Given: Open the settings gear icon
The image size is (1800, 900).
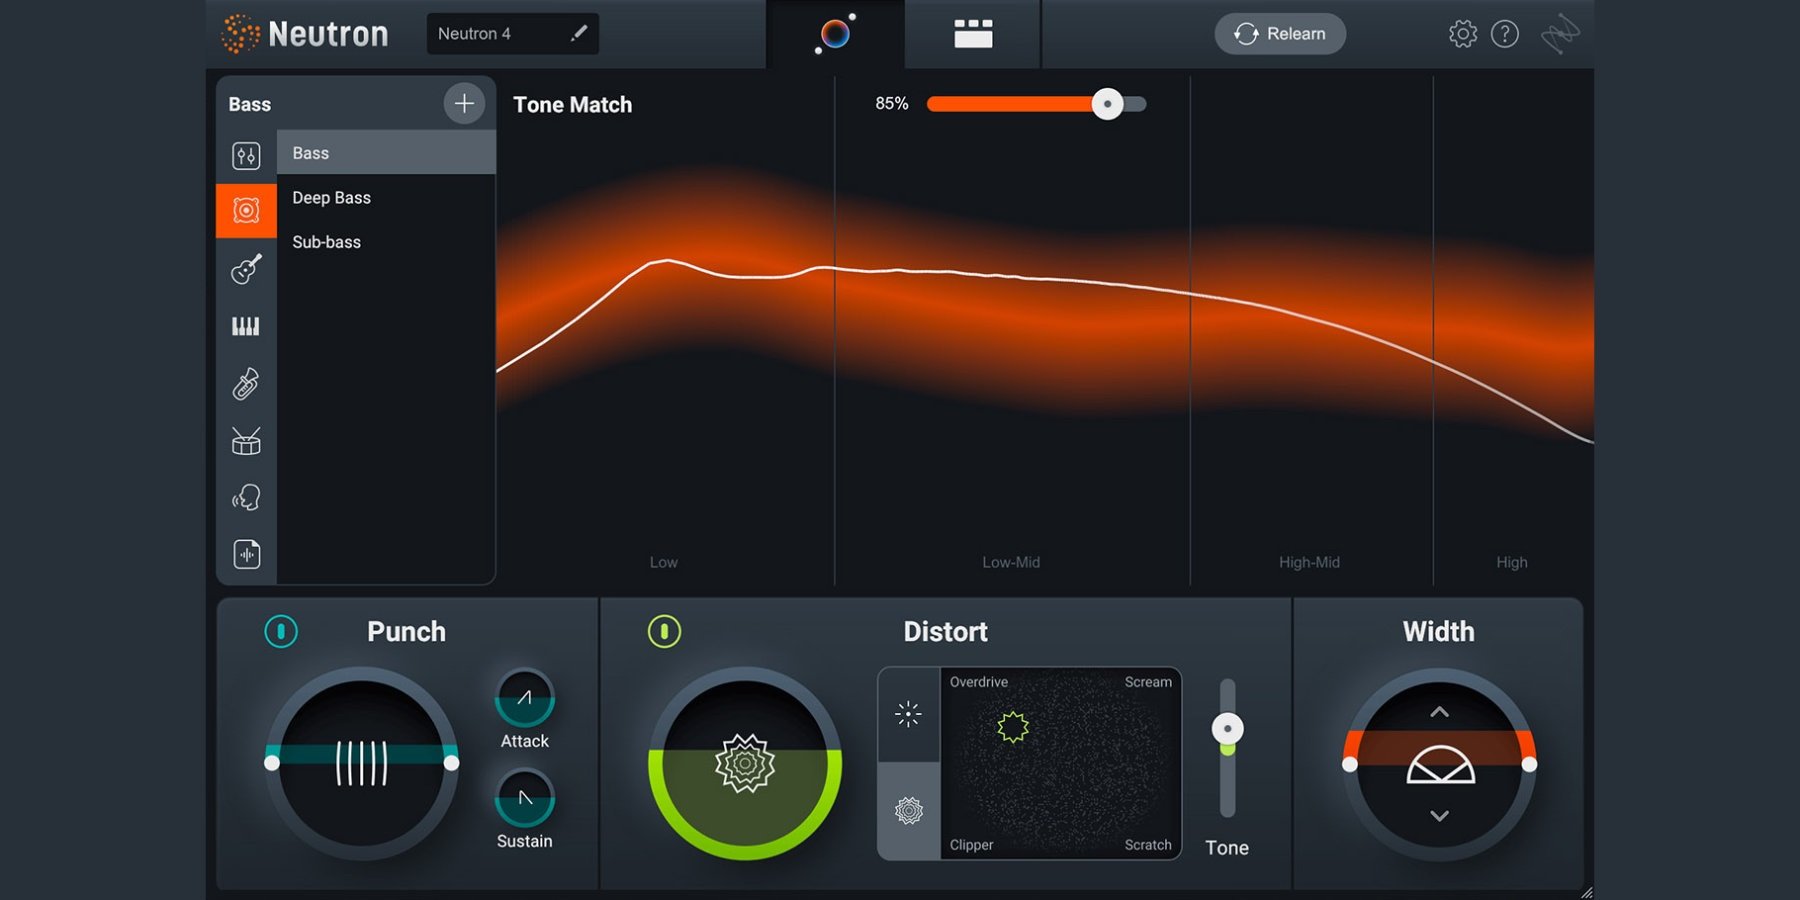Looking at the screenshot, I should [x=1462, y=34].
